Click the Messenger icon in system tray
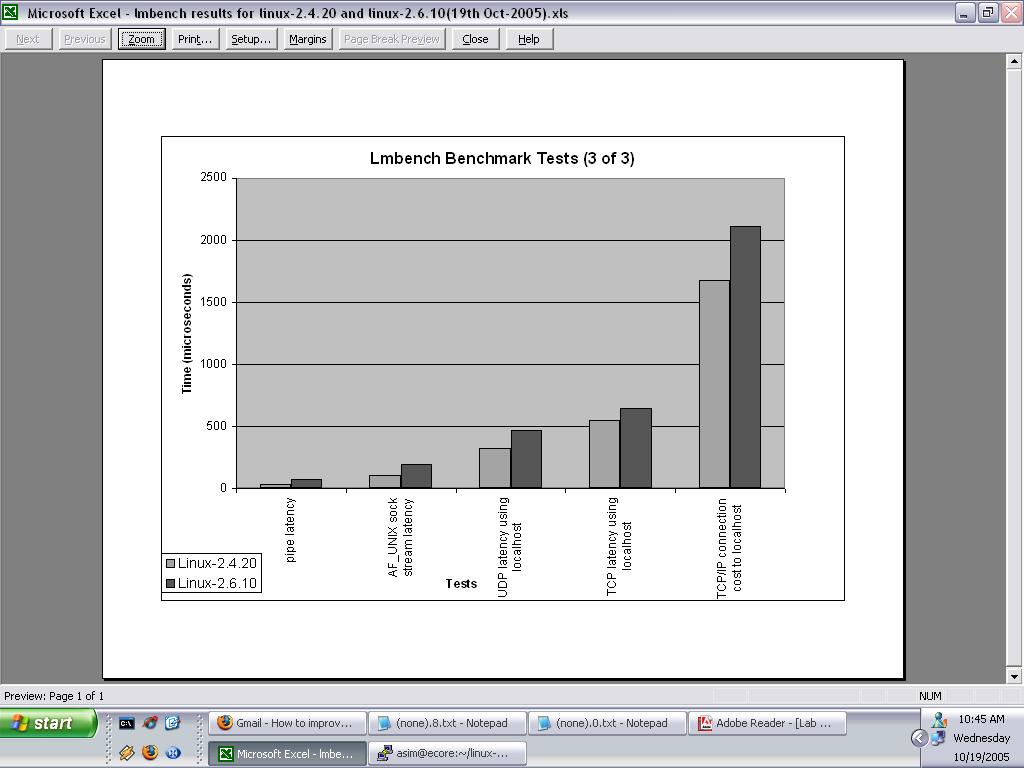This screenshot has height=768, width=1024. (939, 720)
